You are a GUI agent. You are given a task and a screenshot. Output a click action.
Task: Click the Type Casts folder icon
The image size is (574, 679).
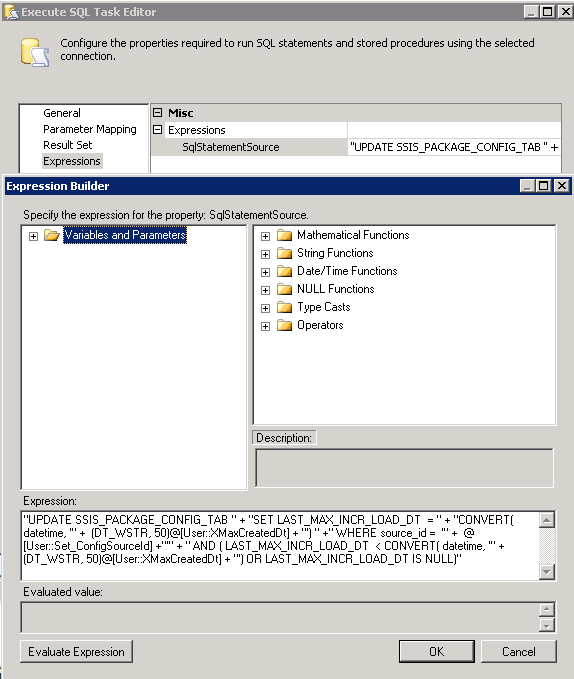click(x=284, y=307)
